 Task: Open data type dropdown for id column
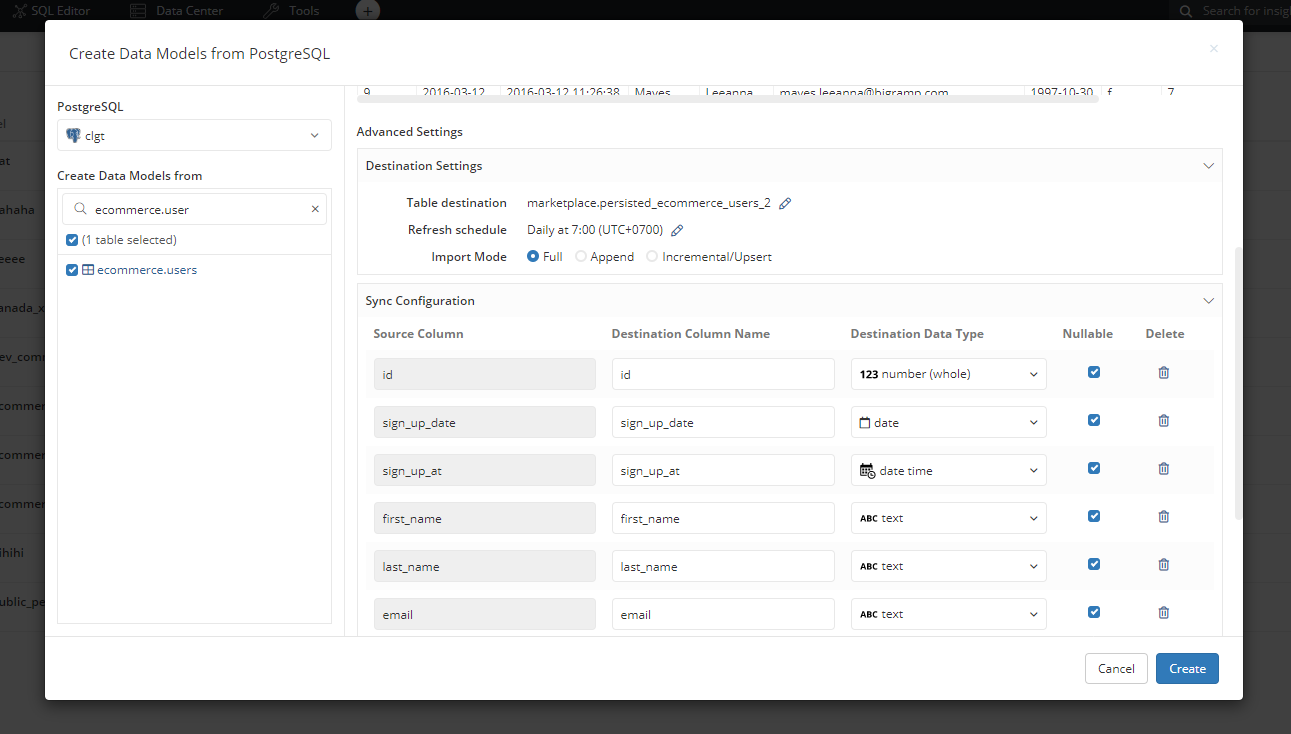tap(949, 374)
